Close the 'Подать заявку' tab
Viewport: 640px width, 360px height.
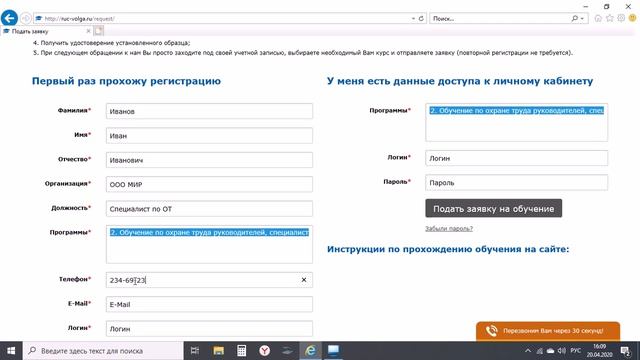[x=88, y=31]
